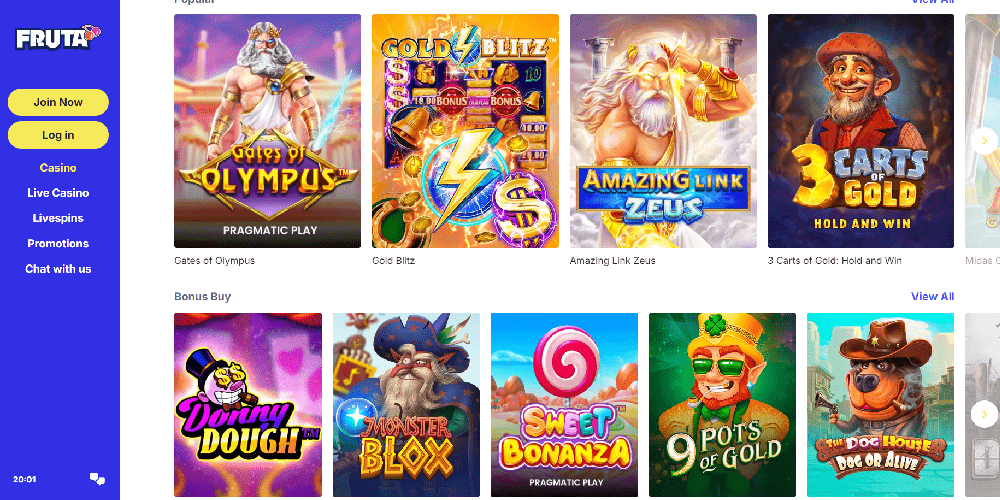Click the Join Now button

[x=58, y=102]
